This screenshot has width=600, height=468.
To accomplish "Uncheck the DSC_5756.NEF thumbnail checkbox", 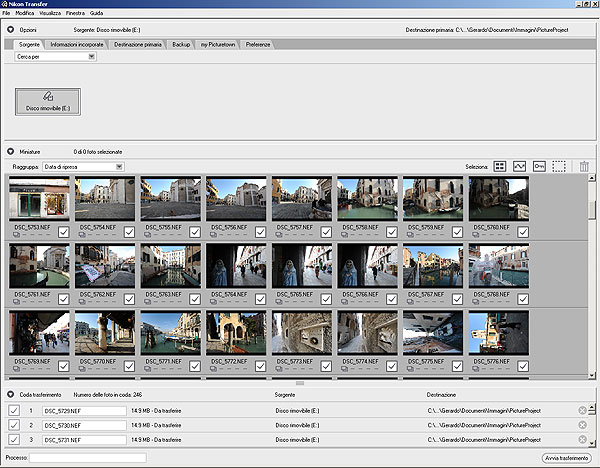I will [x=261, y=232].
